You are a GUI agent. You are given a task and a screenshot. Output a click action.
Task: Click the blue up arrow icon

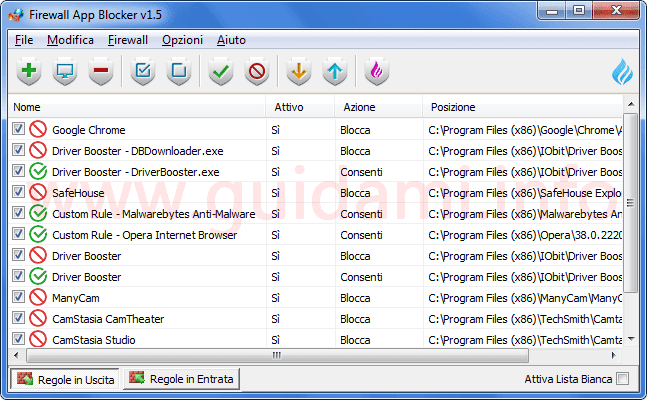335,71
